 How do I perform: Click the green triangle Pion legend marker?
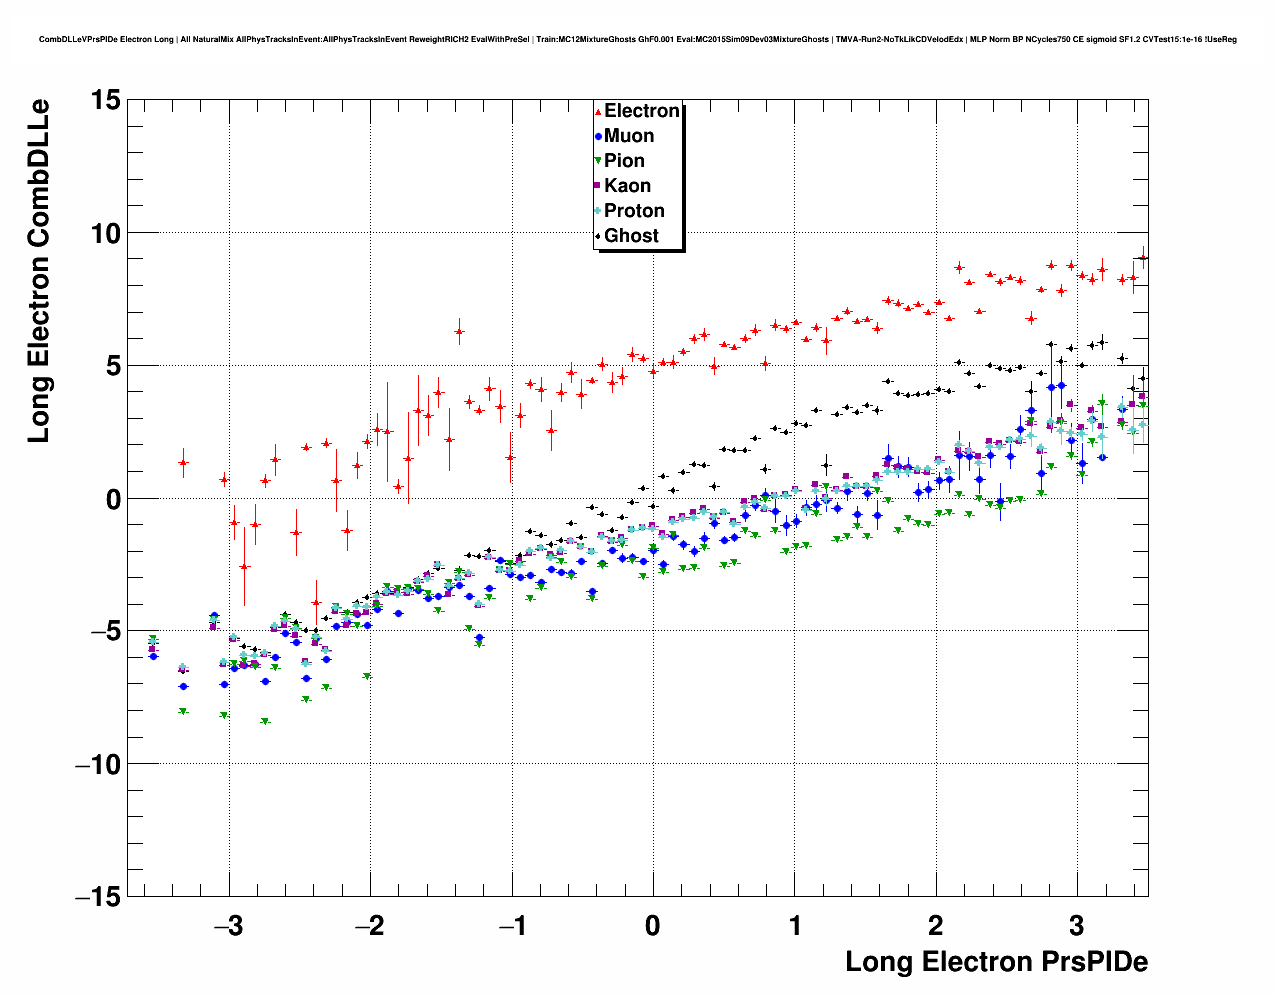click(598, 161)
